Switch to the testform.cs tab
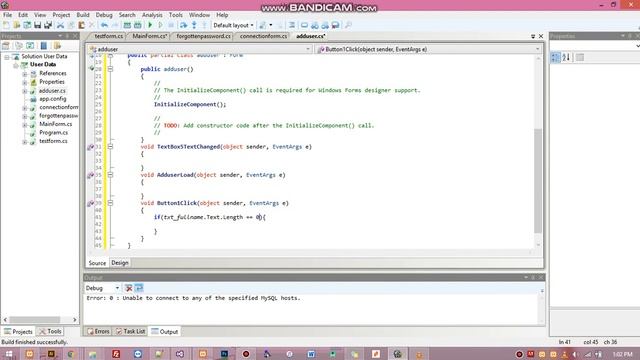Image resolution: width=640 pixels, height=360 pixels. (x=109, y=36)
